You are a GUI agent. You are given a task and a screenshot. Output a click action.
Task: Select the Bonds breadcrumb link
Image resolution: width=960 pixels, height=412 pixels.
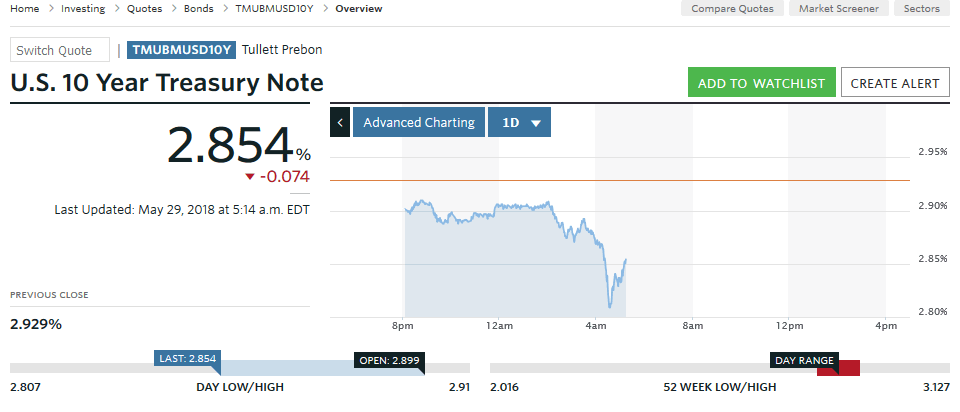(x=198, y=9)
